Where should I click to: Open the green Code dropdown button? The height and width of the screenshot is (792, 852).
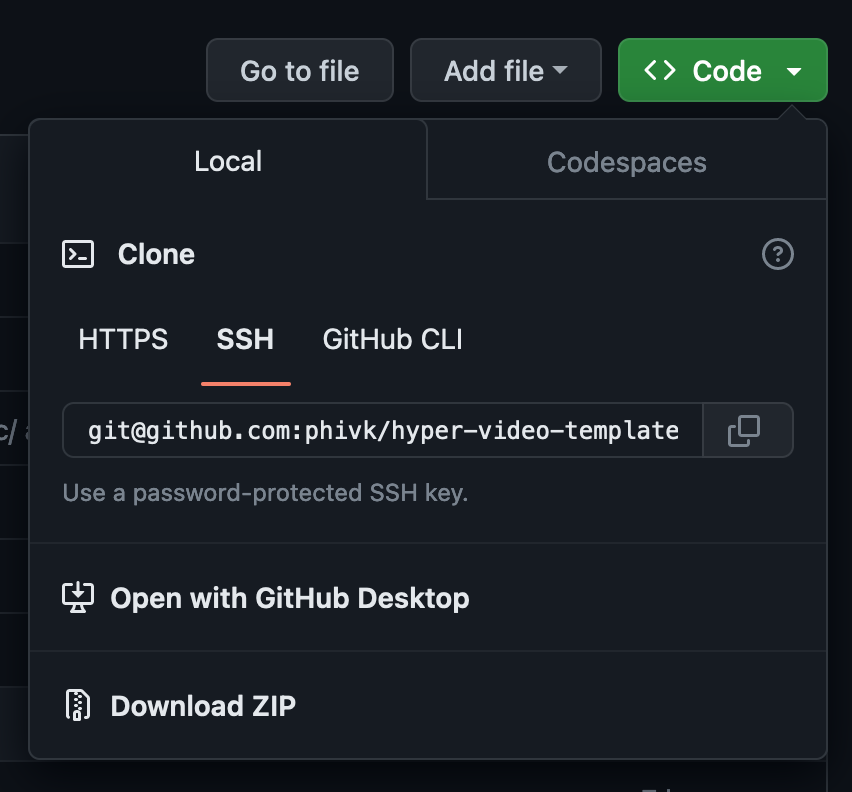(723, 70)
